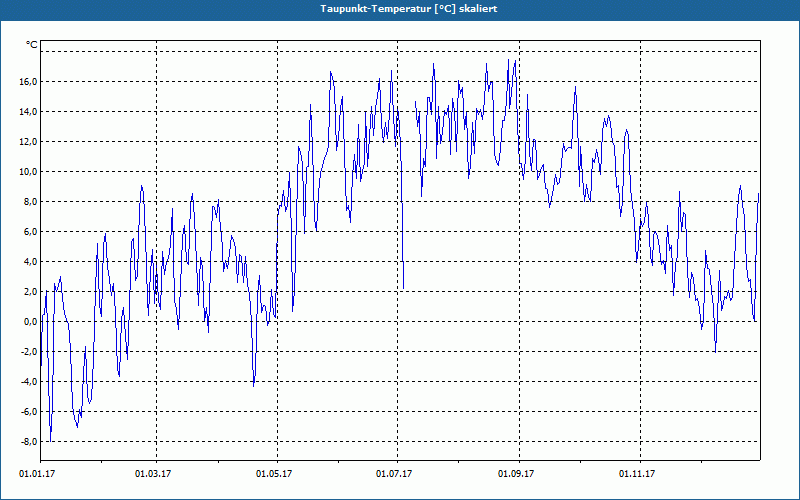Image resolution: width=800 pixels, height=500 pixels.
Task: Click the 14,0 y-axis label
Action: pyautogui.click(x=28, y=112)
